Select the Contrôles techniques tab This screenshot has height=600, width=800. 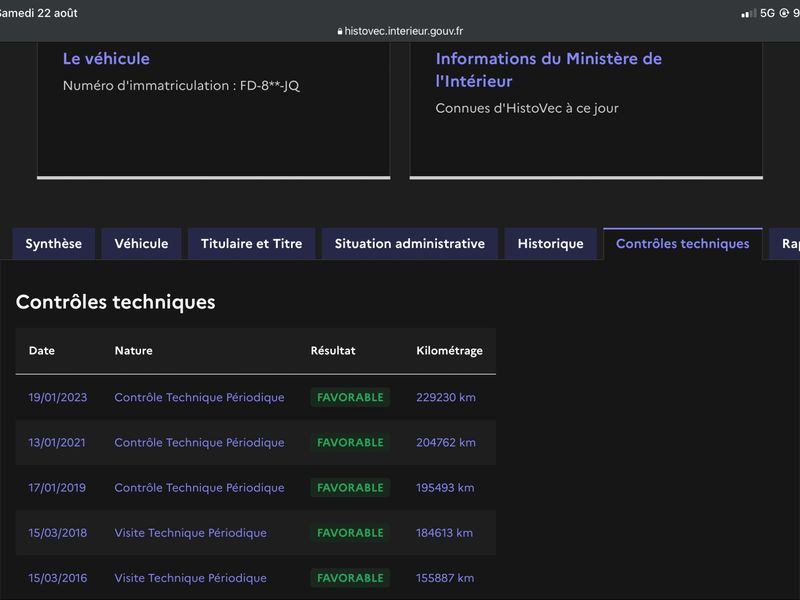tap(683, 244)
